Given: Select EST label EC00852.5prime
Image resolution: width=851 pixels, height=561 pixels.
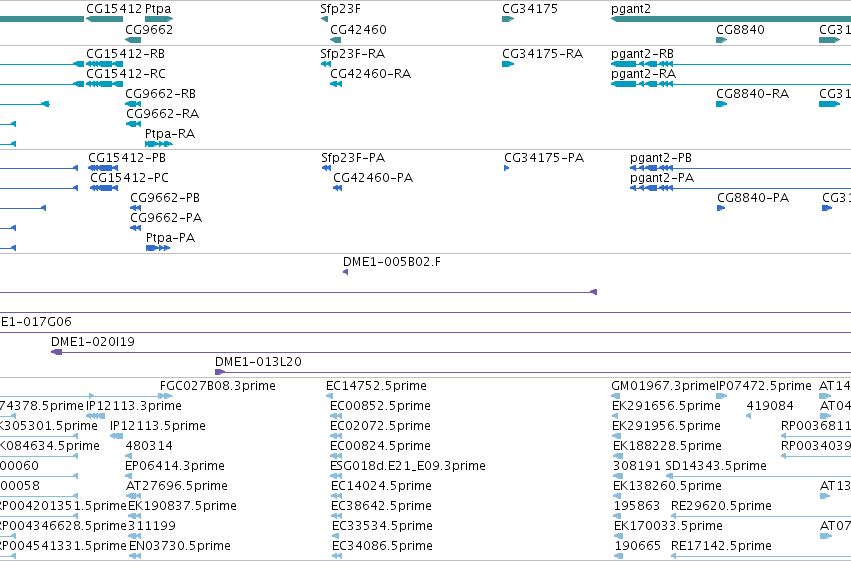Looking at the screenshot, I should coord(380,406).
